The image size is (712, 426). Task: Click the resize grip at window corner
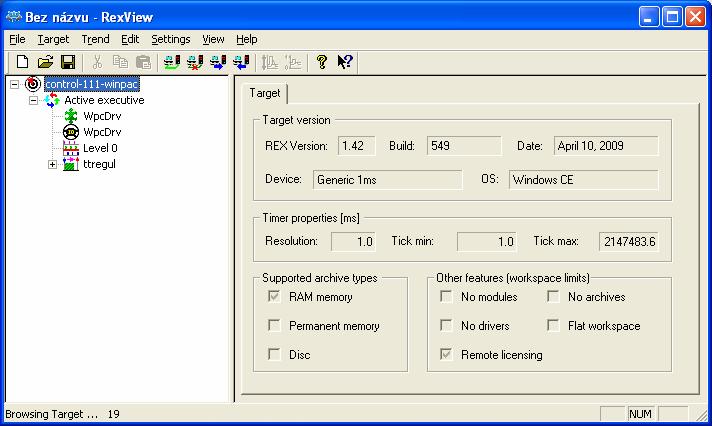click(x=701, y=414)
